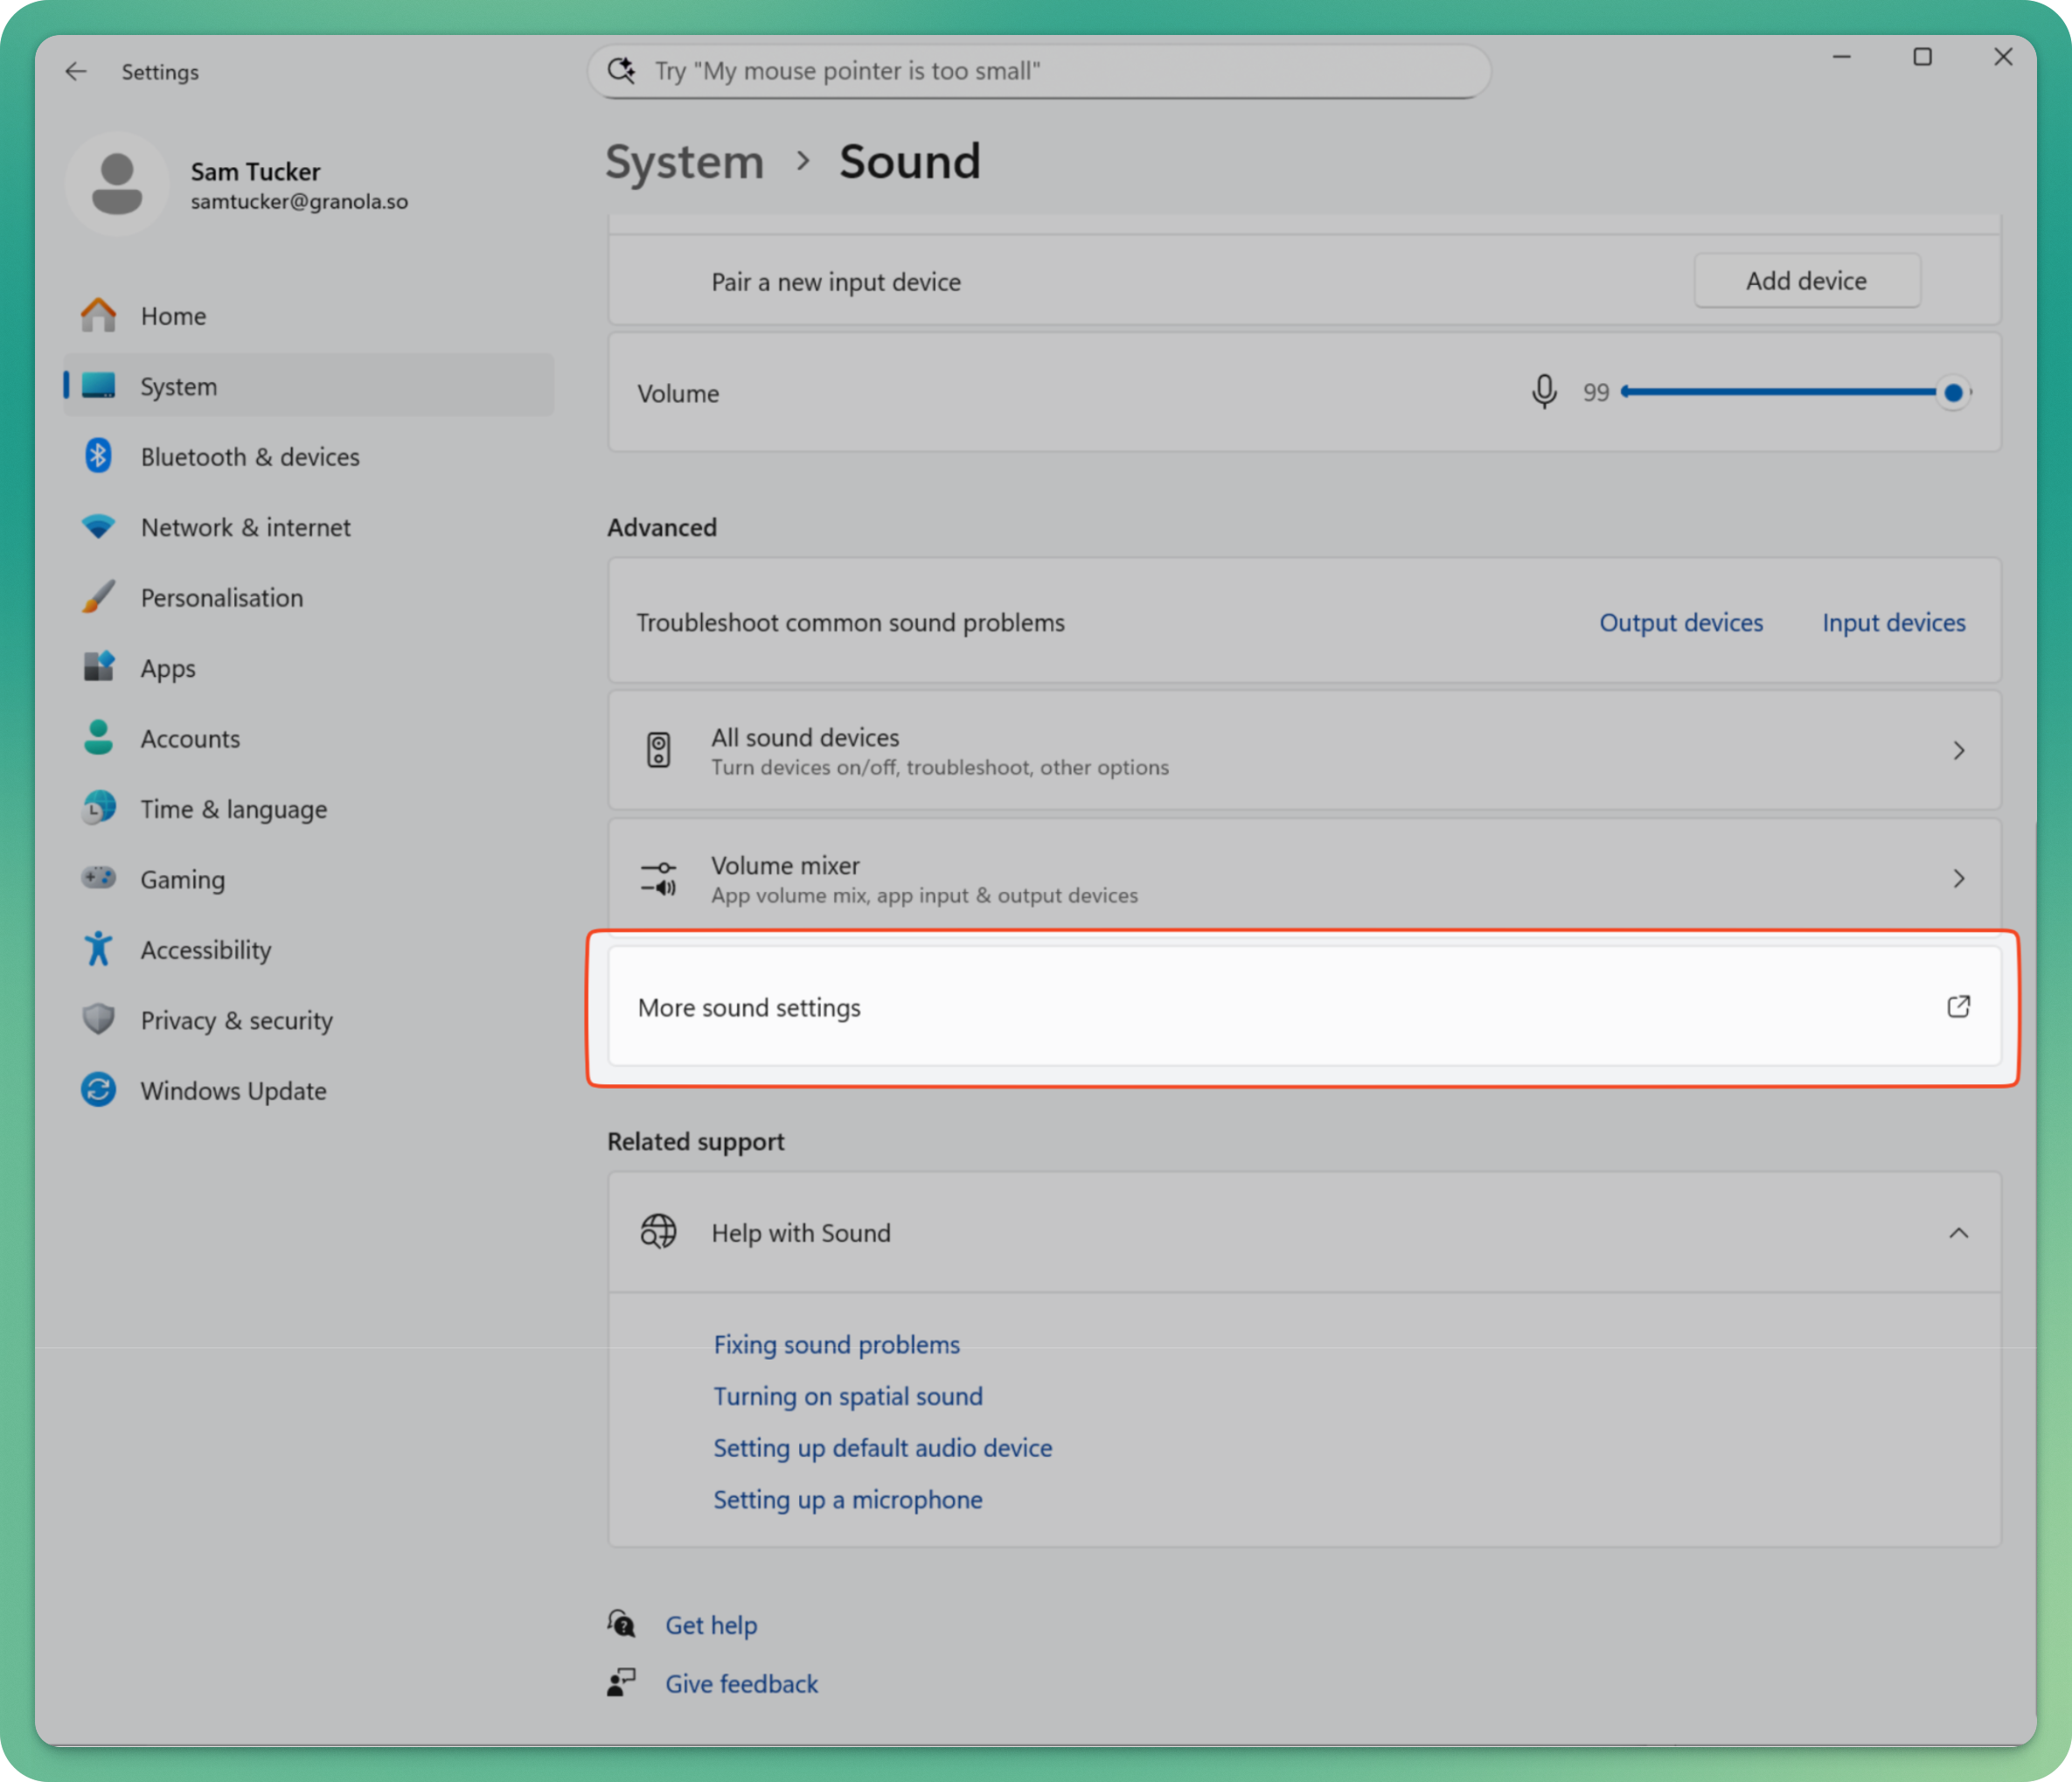The height and width of the screenshot is (1782, 2072).
Task: Click the Gaming controller icon
Action: click(98, 878)
